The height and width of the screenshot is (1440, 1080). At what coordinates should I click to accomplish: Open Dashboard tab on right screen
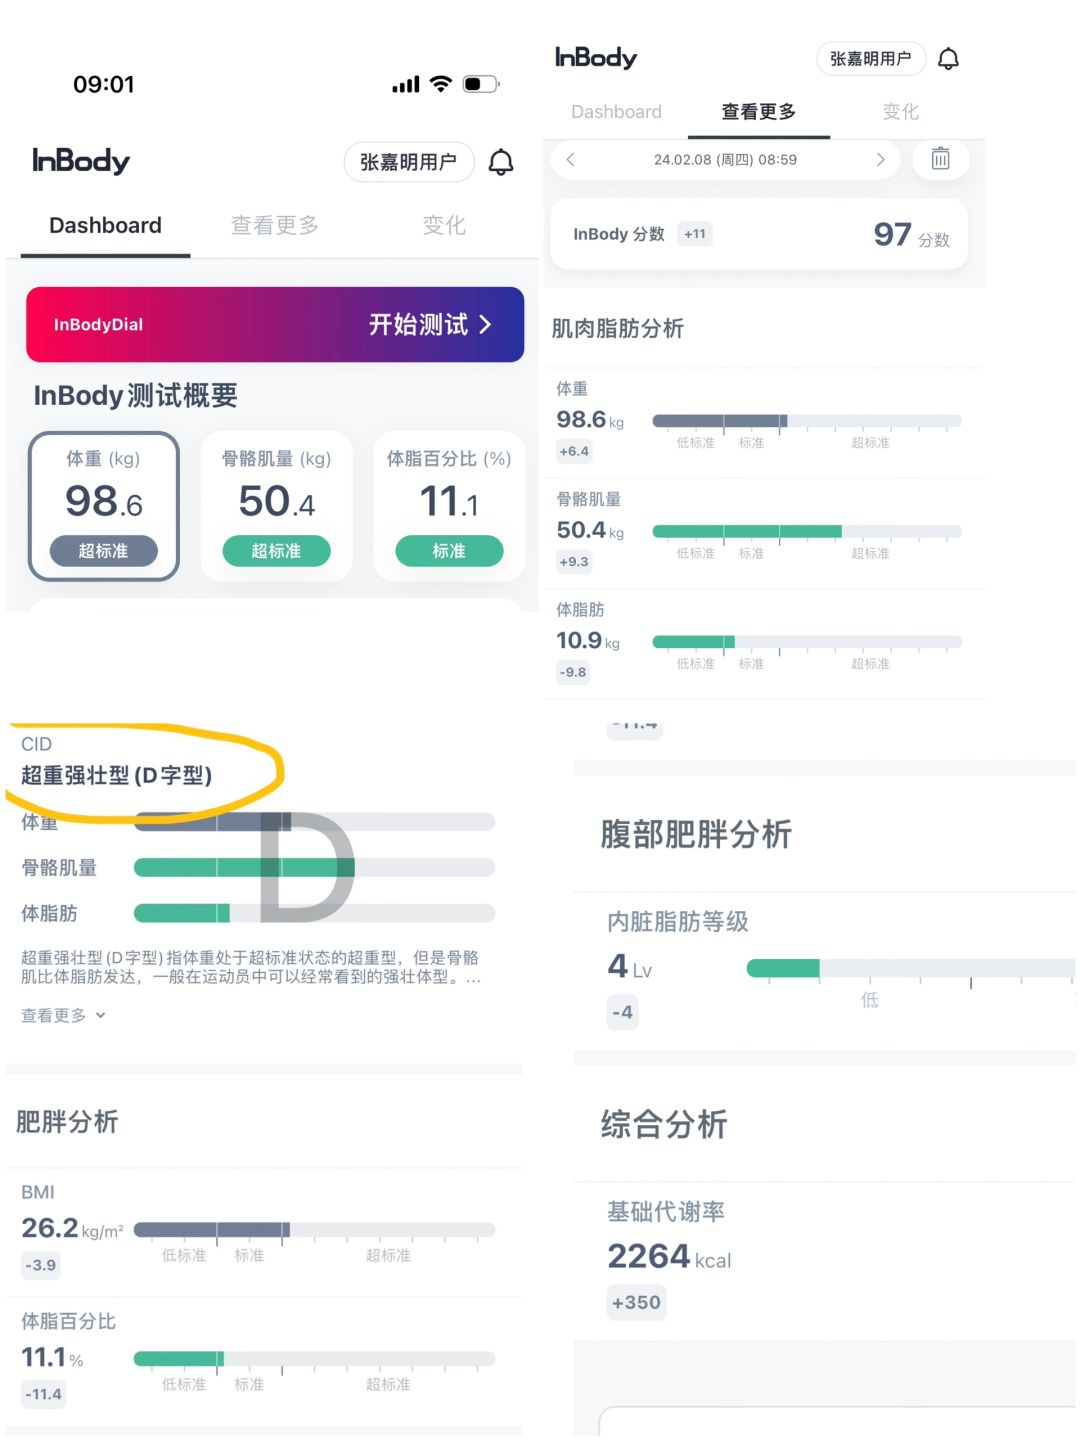click(616, 112)
